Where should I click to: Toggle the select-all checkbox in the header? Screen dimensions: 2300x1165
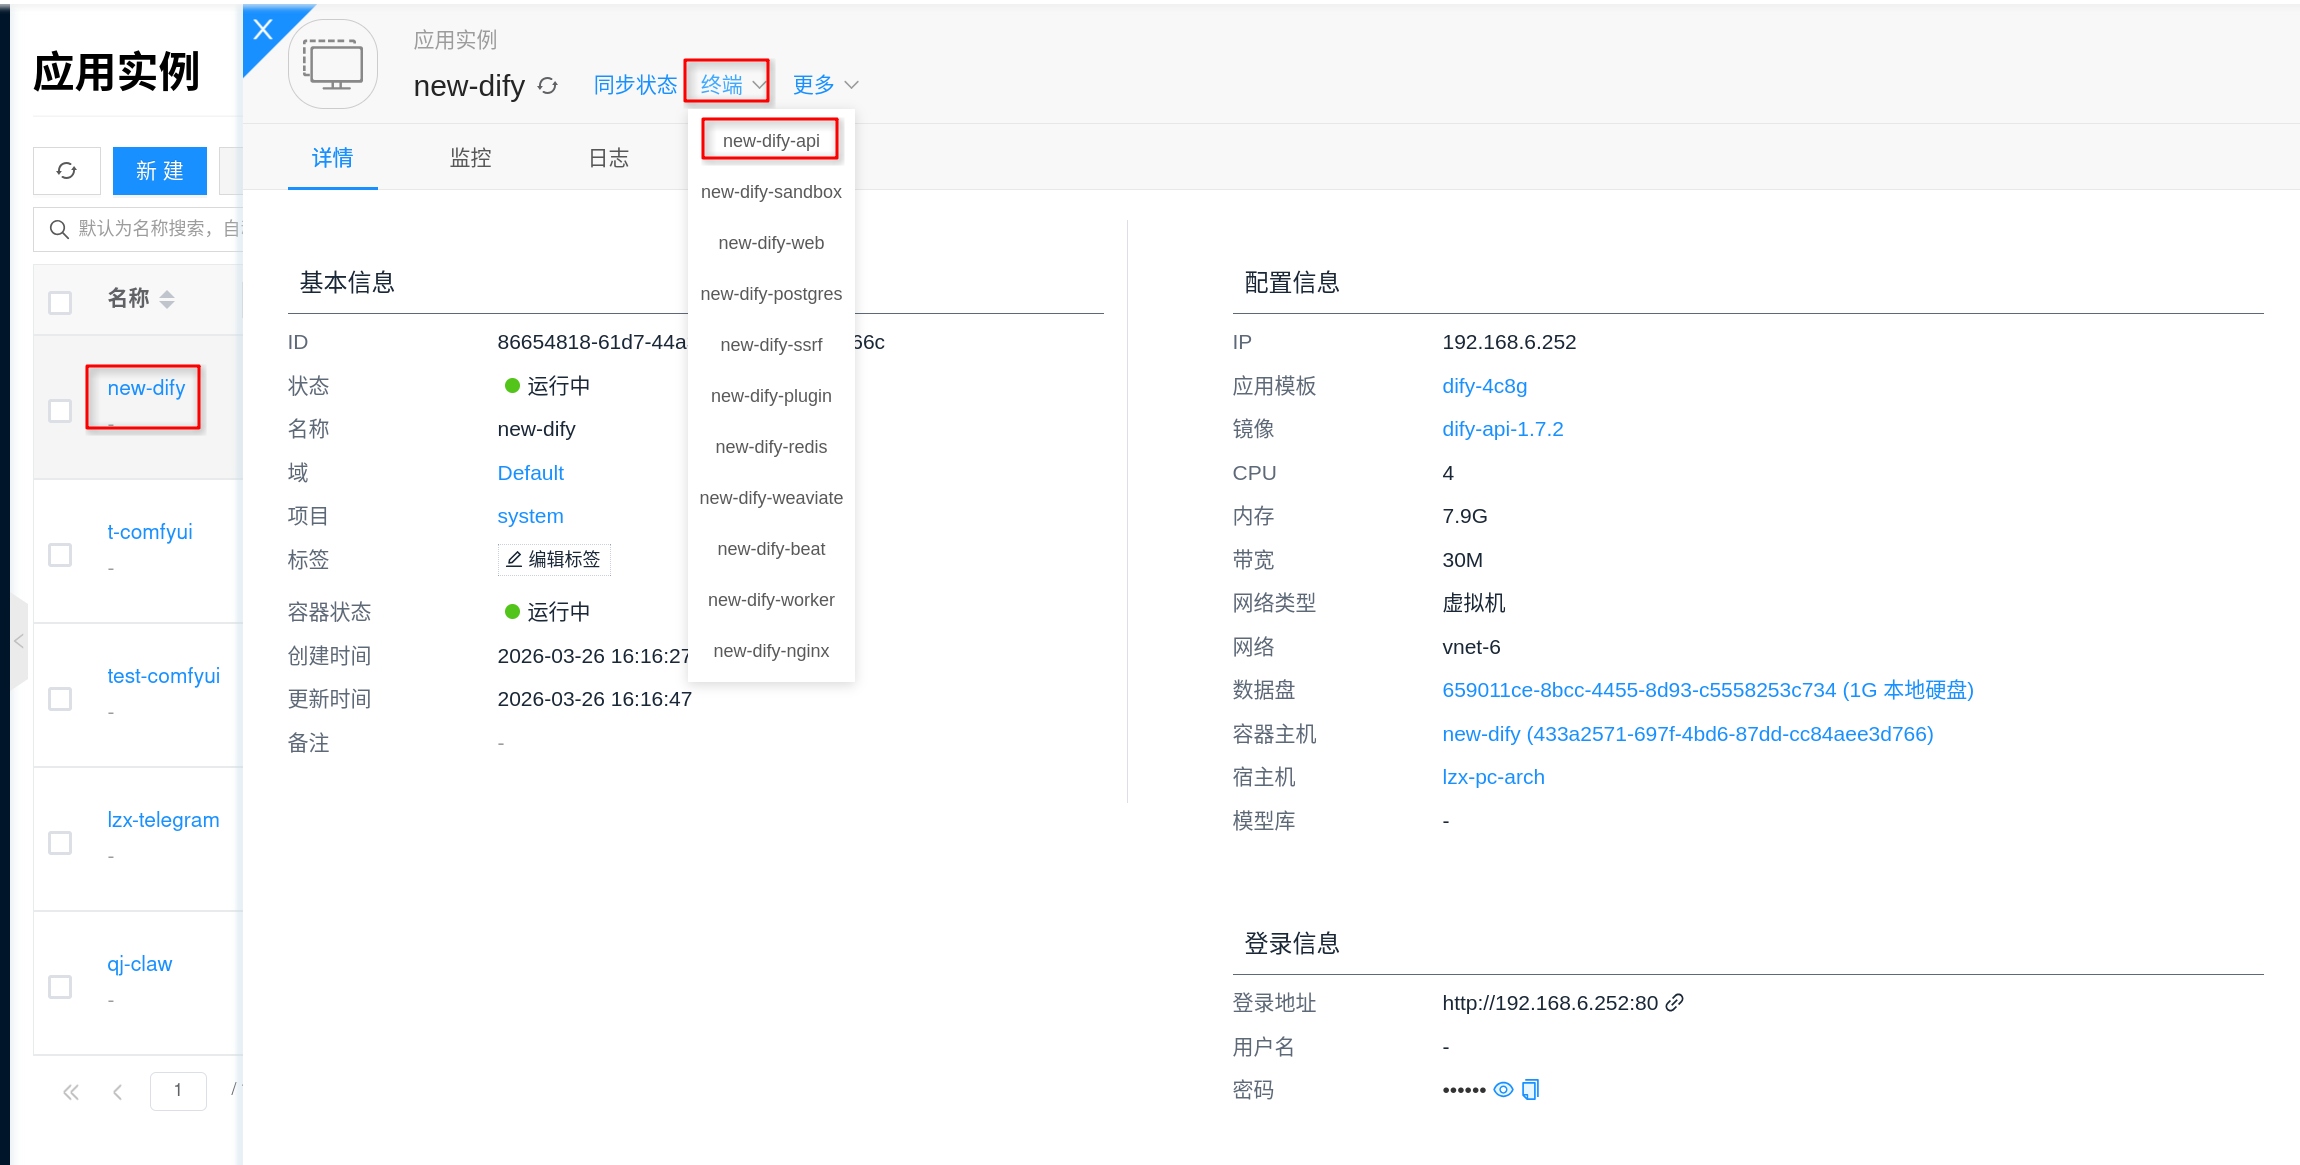click(x=60, y=302)
